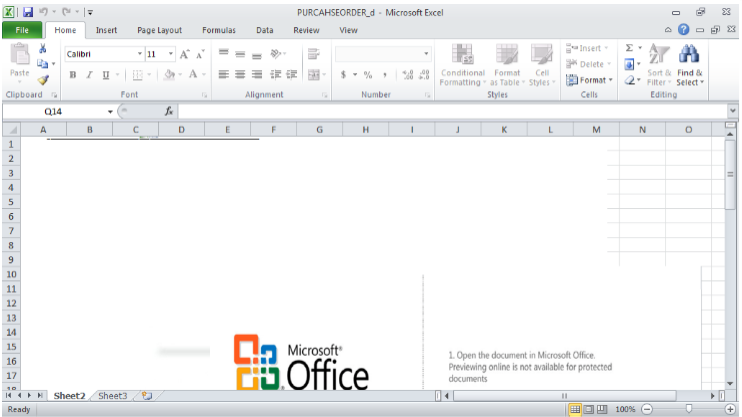742x417 pixels.
Task: Click the Increase Decimal icon
Action: (407, 74)
